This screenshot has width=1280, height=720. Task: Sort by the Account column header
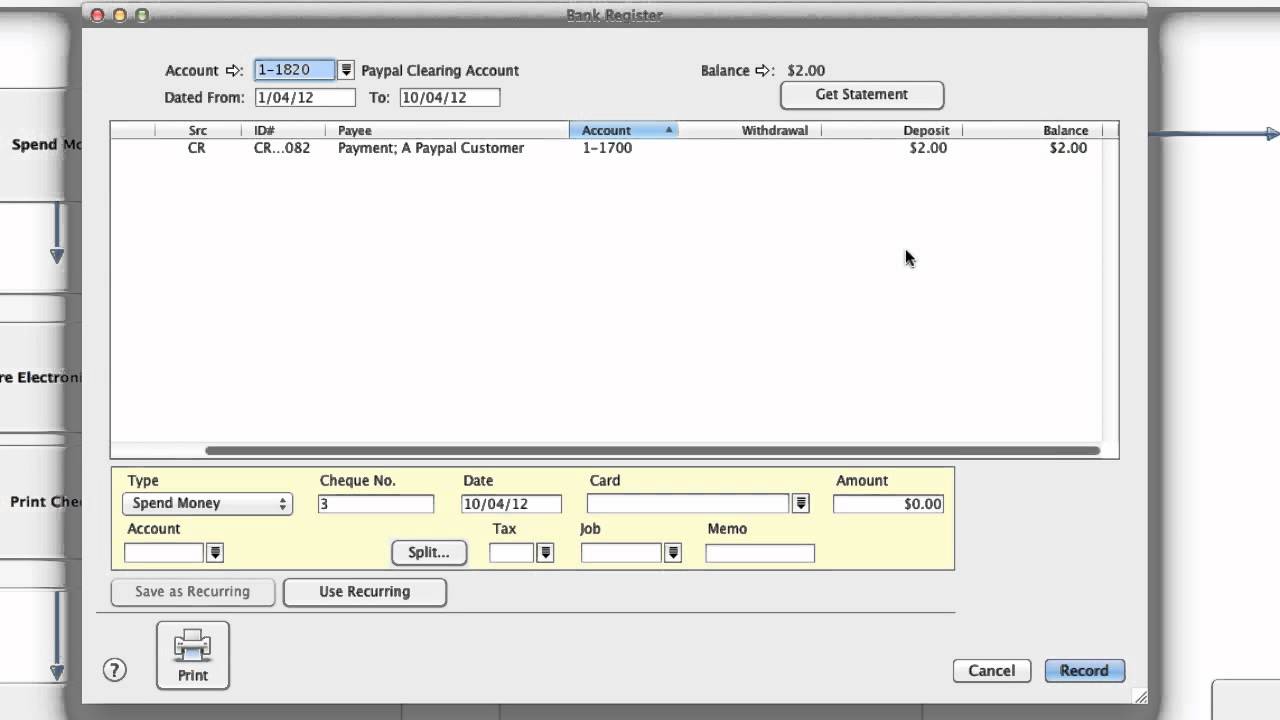(x=624, y=130)
